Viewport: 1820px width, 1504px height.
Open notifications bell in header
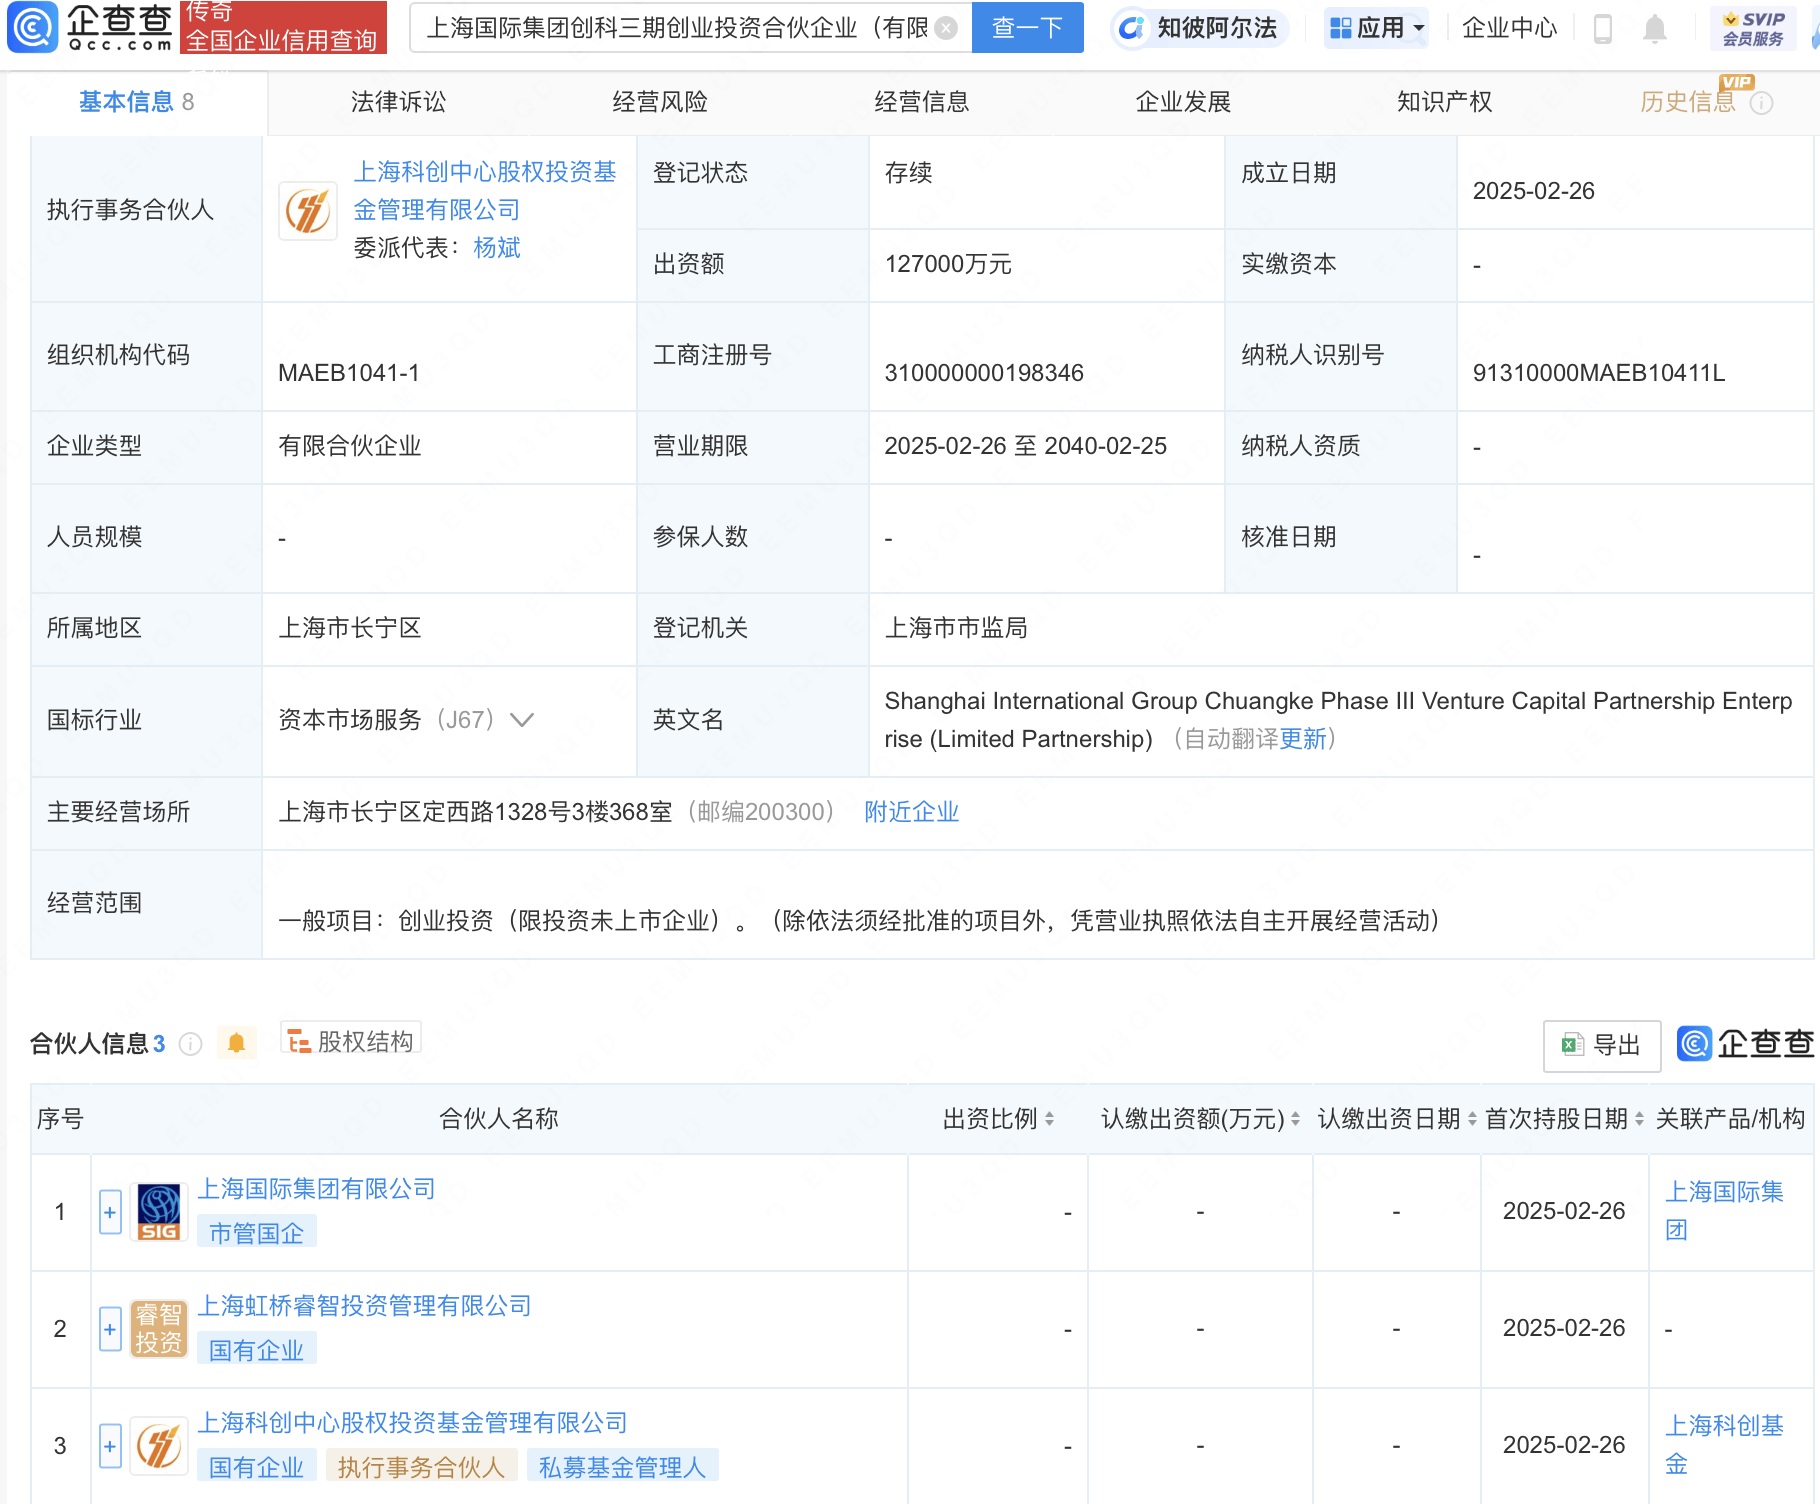pos(1655,29)
